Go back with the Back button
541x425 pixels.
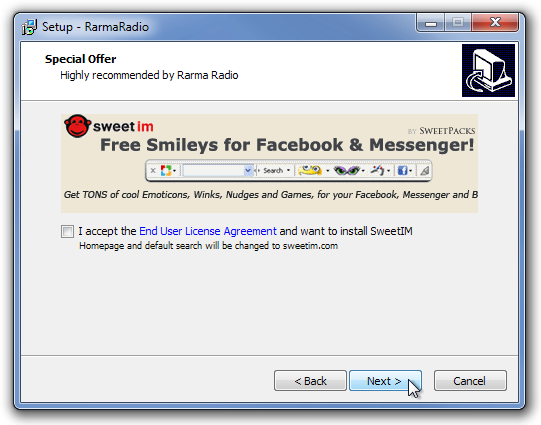tap(310, 381)
